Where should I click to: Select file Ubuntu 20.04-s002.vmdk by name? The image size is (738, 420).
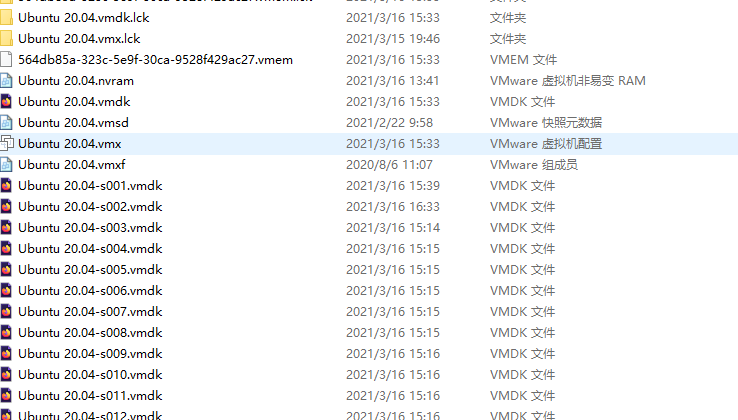(90, 207)
